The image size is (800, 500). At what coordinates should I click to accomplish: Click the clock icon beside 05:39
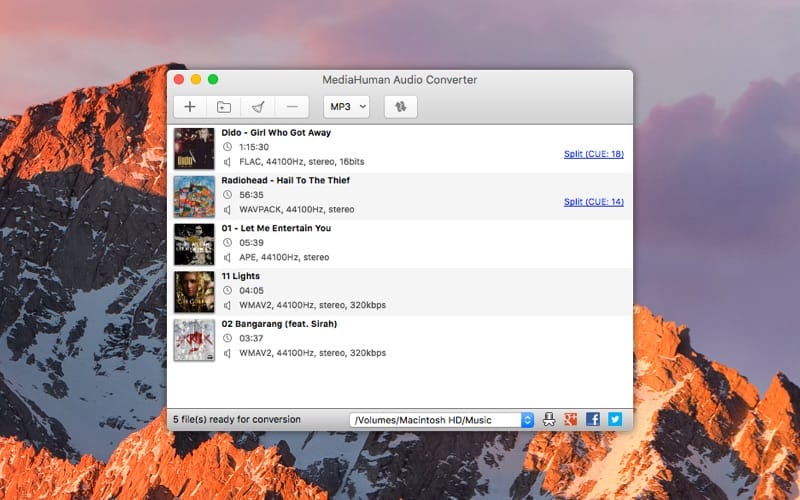pos(227,243)
